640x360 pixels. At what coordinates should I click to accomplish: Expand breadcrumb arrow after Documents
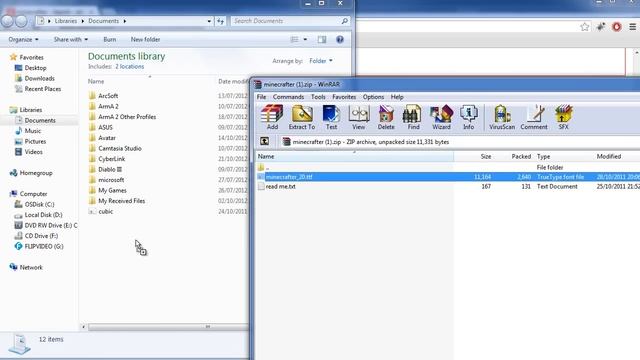pos(124,21)
